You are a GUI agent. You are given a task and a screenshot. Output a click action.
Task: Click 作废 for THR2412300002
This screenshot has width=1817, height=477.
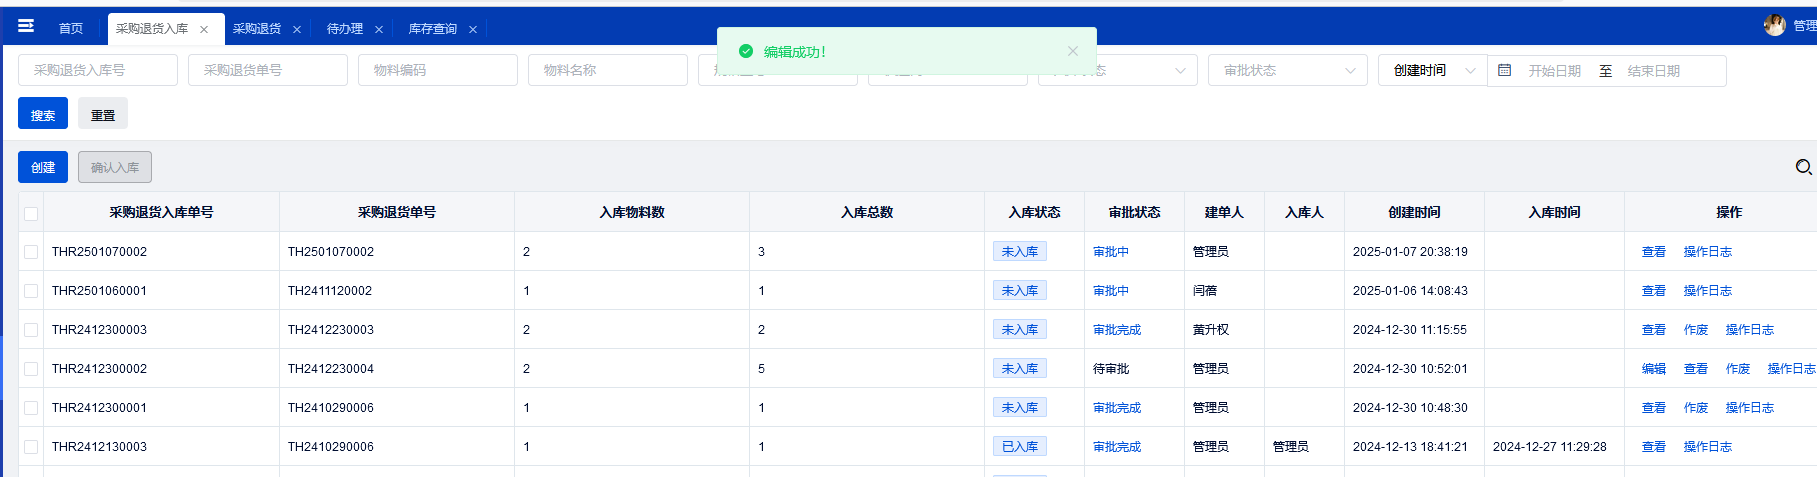[x=1738, y=369]
